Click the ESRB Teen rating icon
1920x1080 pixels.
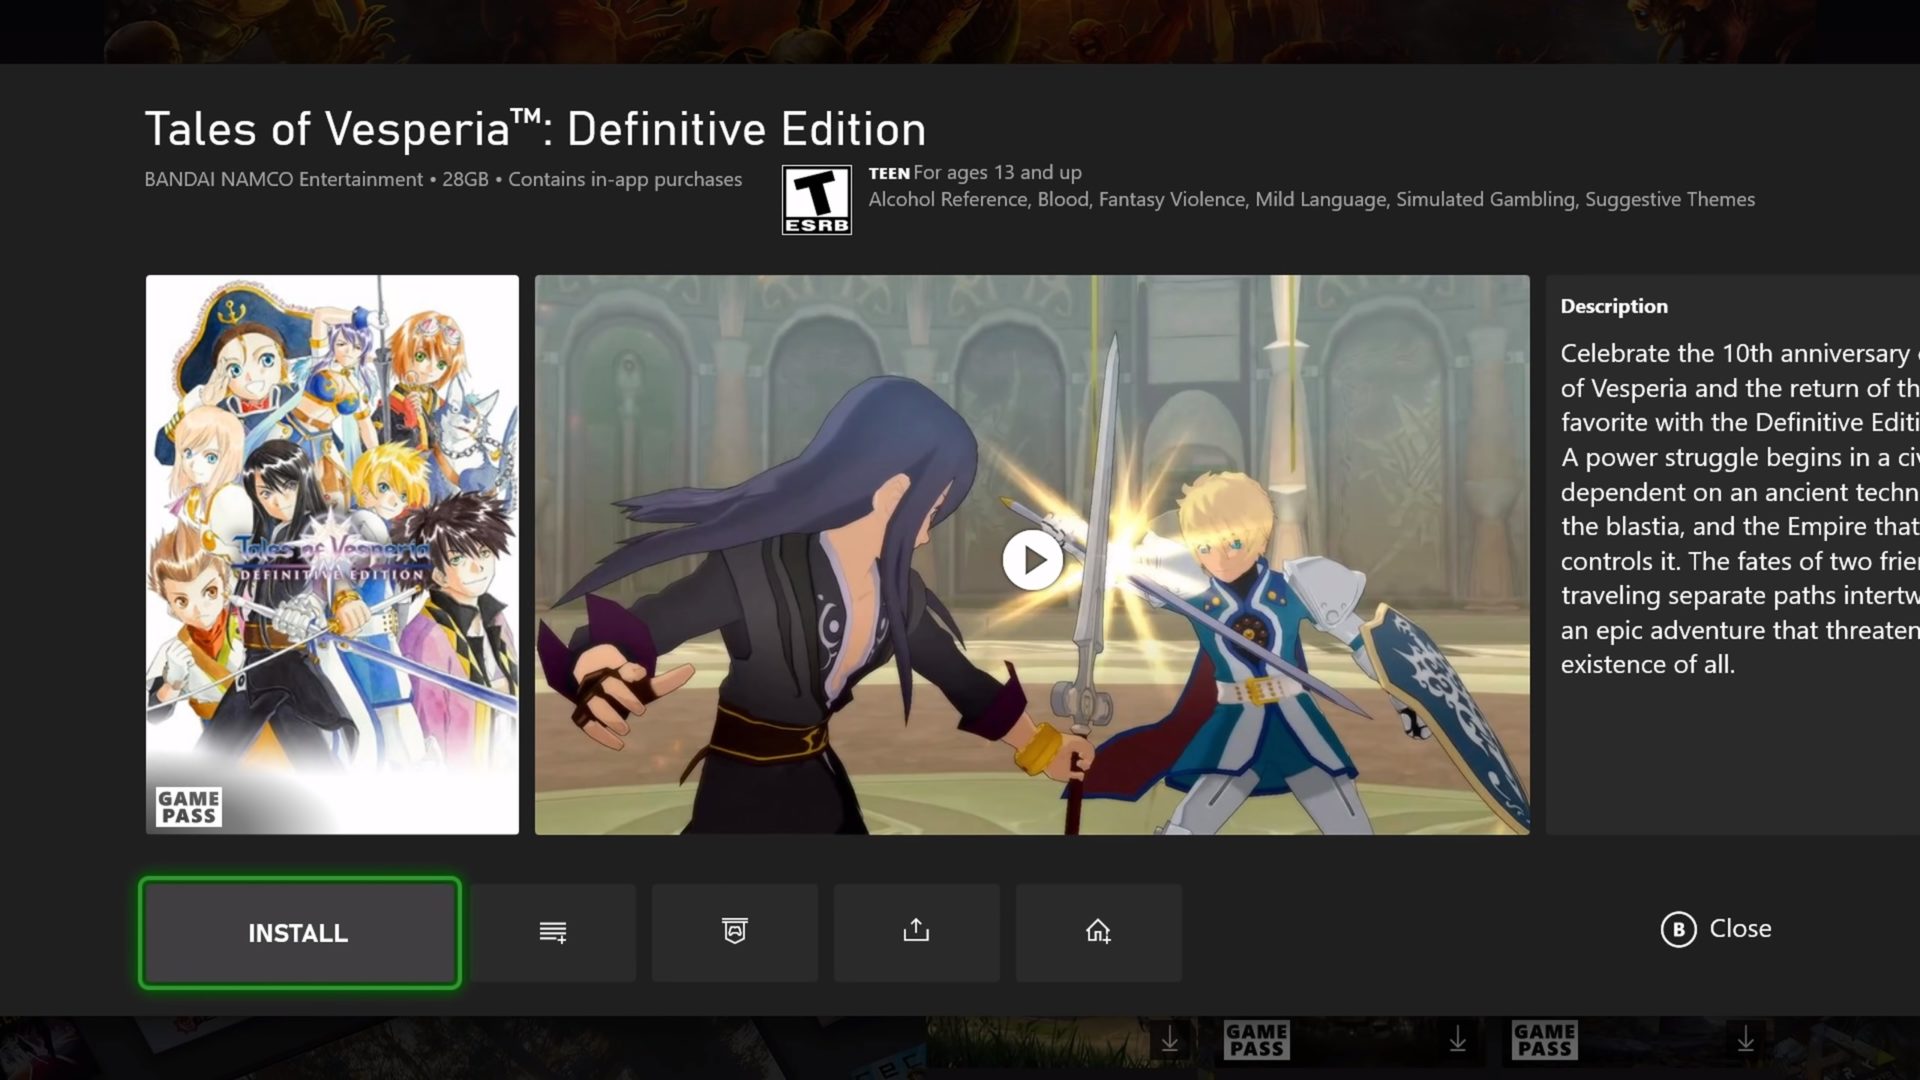[x=816, y=200]
